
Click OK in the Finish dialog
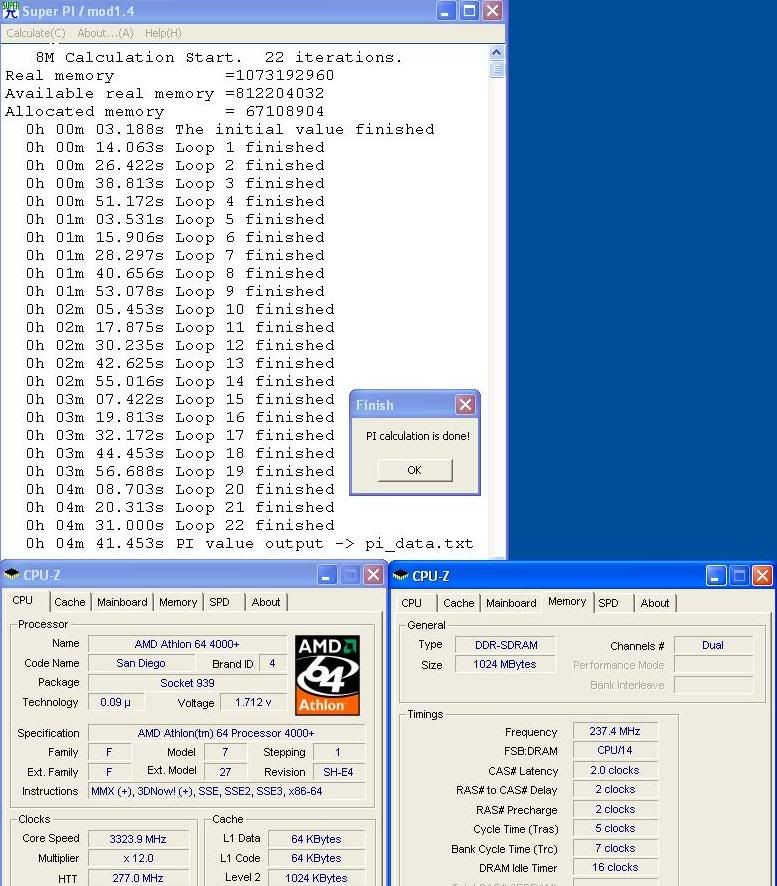[415, 470]
